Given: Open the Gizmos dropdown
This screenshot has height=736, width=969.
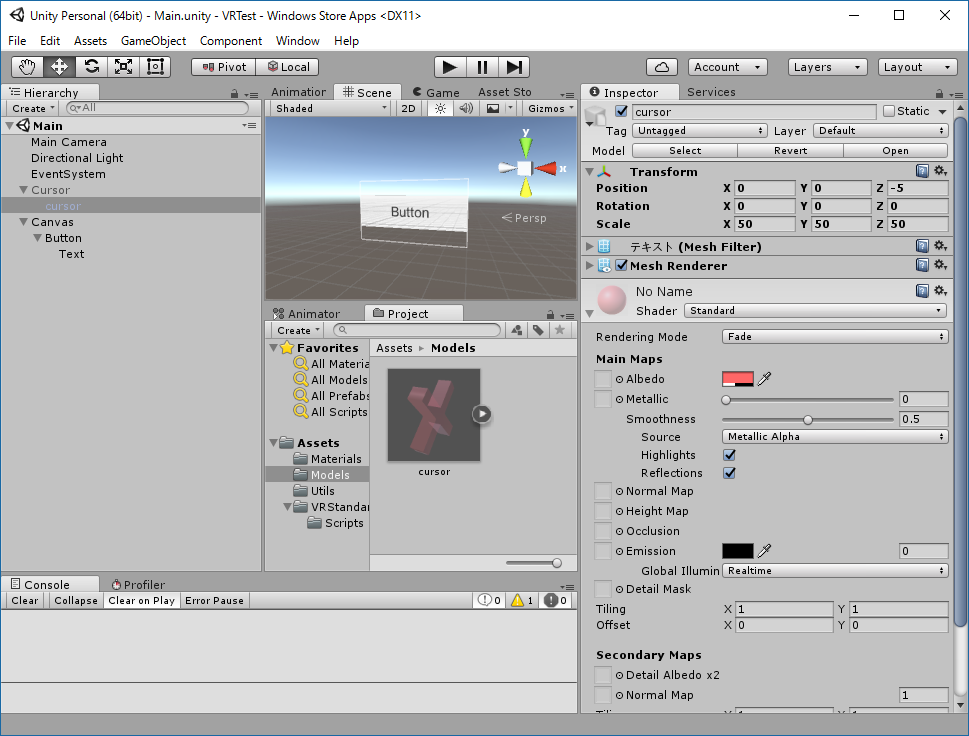Looking at the screenshot, I should (550, 108).
